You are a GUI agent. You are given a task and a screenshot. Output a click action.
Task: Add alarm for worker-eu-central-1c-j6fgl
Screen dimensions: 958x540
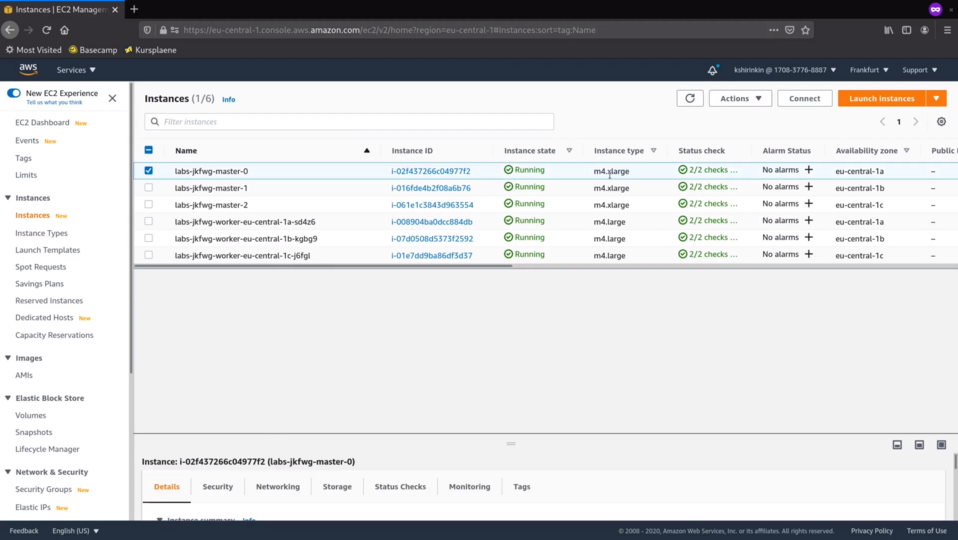pyautogui.click(x=808, y=254)
